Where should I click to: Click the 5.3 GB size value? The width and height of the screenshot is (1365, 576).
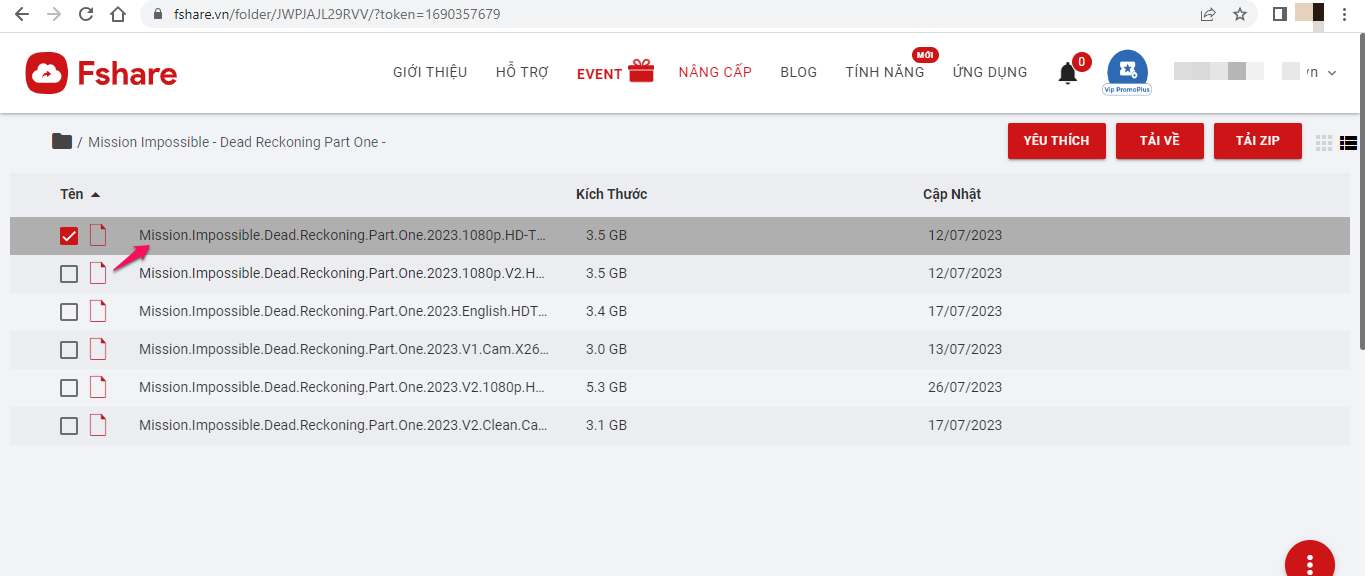coord(606,387)
